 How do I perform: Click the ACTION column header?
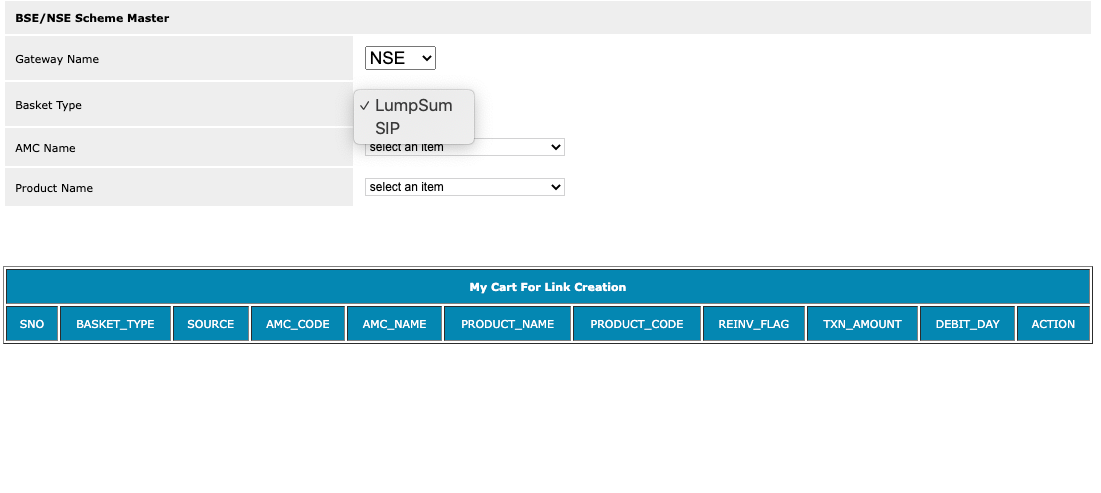click(x=1053, y=324)
